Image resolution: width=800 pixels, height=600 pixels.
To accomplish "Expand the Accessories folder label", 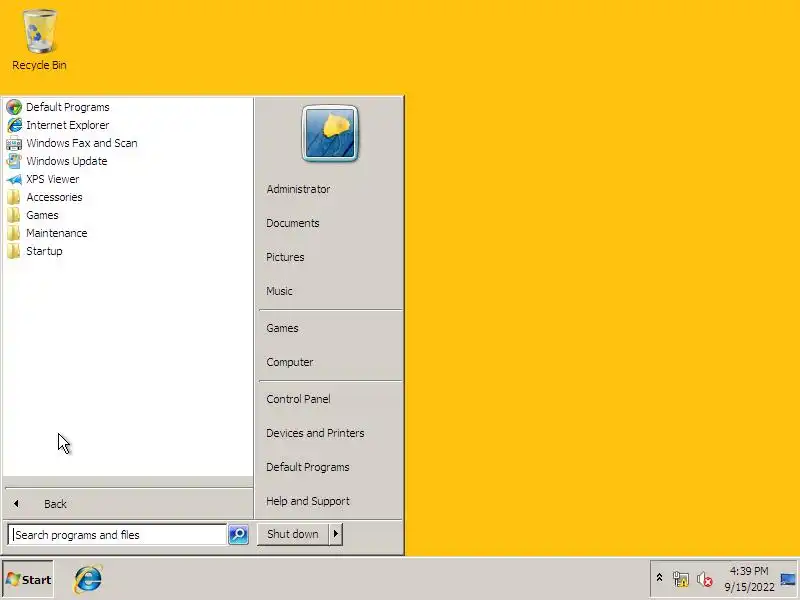I will pyautogui.click(x=55, y=197).
